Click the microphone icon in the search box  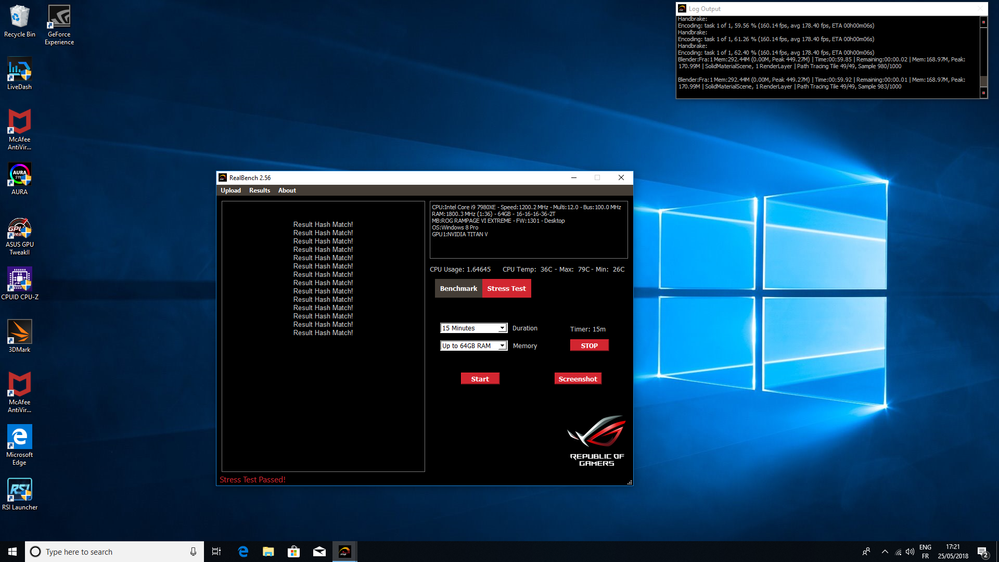(x=193, y=552)
